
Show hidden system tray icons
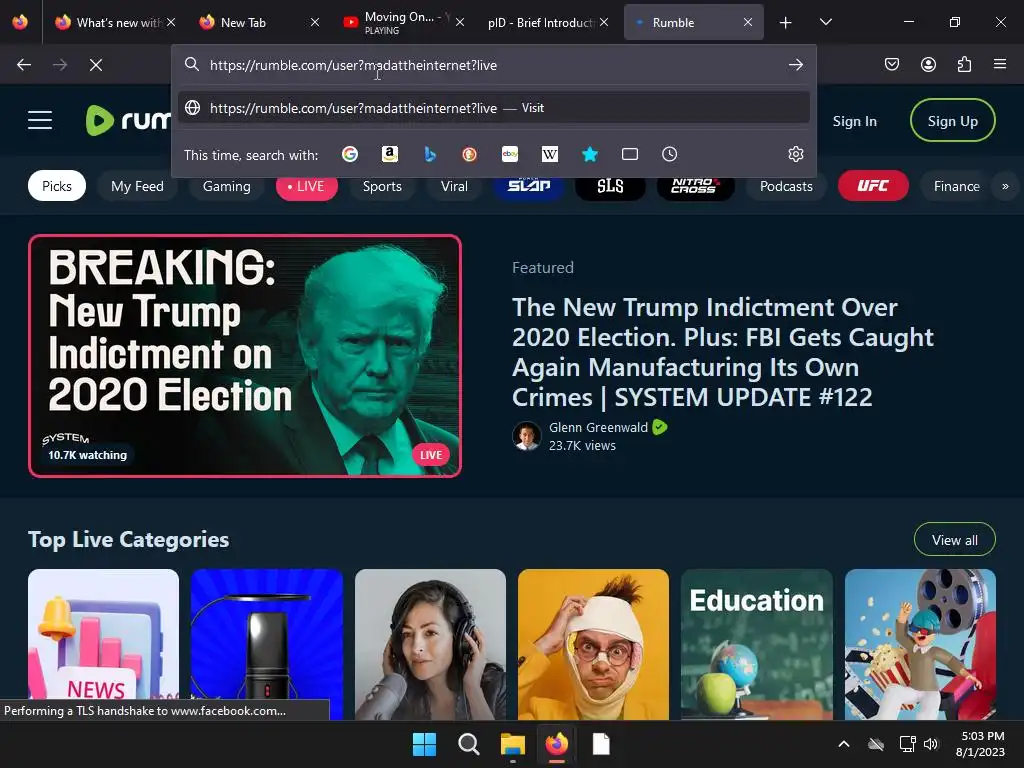click(844, 744)
